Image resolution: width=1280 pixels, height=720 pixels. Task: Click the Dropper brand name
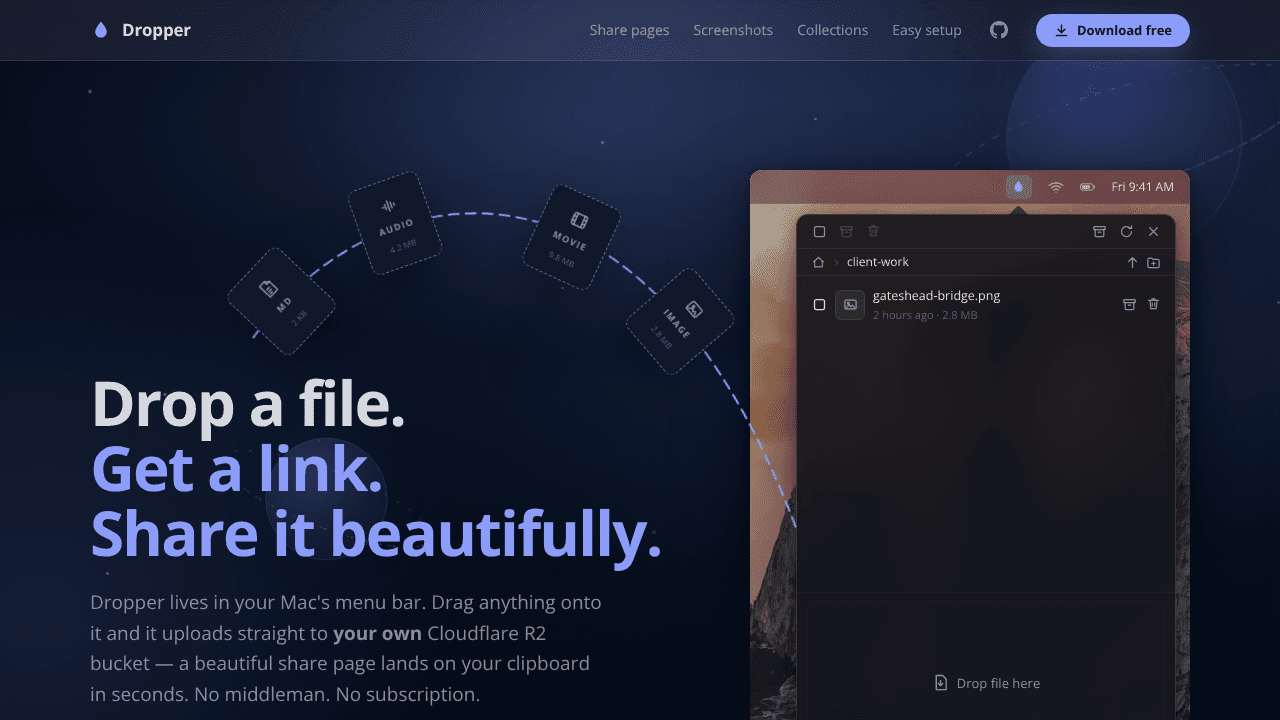point(156,30)
